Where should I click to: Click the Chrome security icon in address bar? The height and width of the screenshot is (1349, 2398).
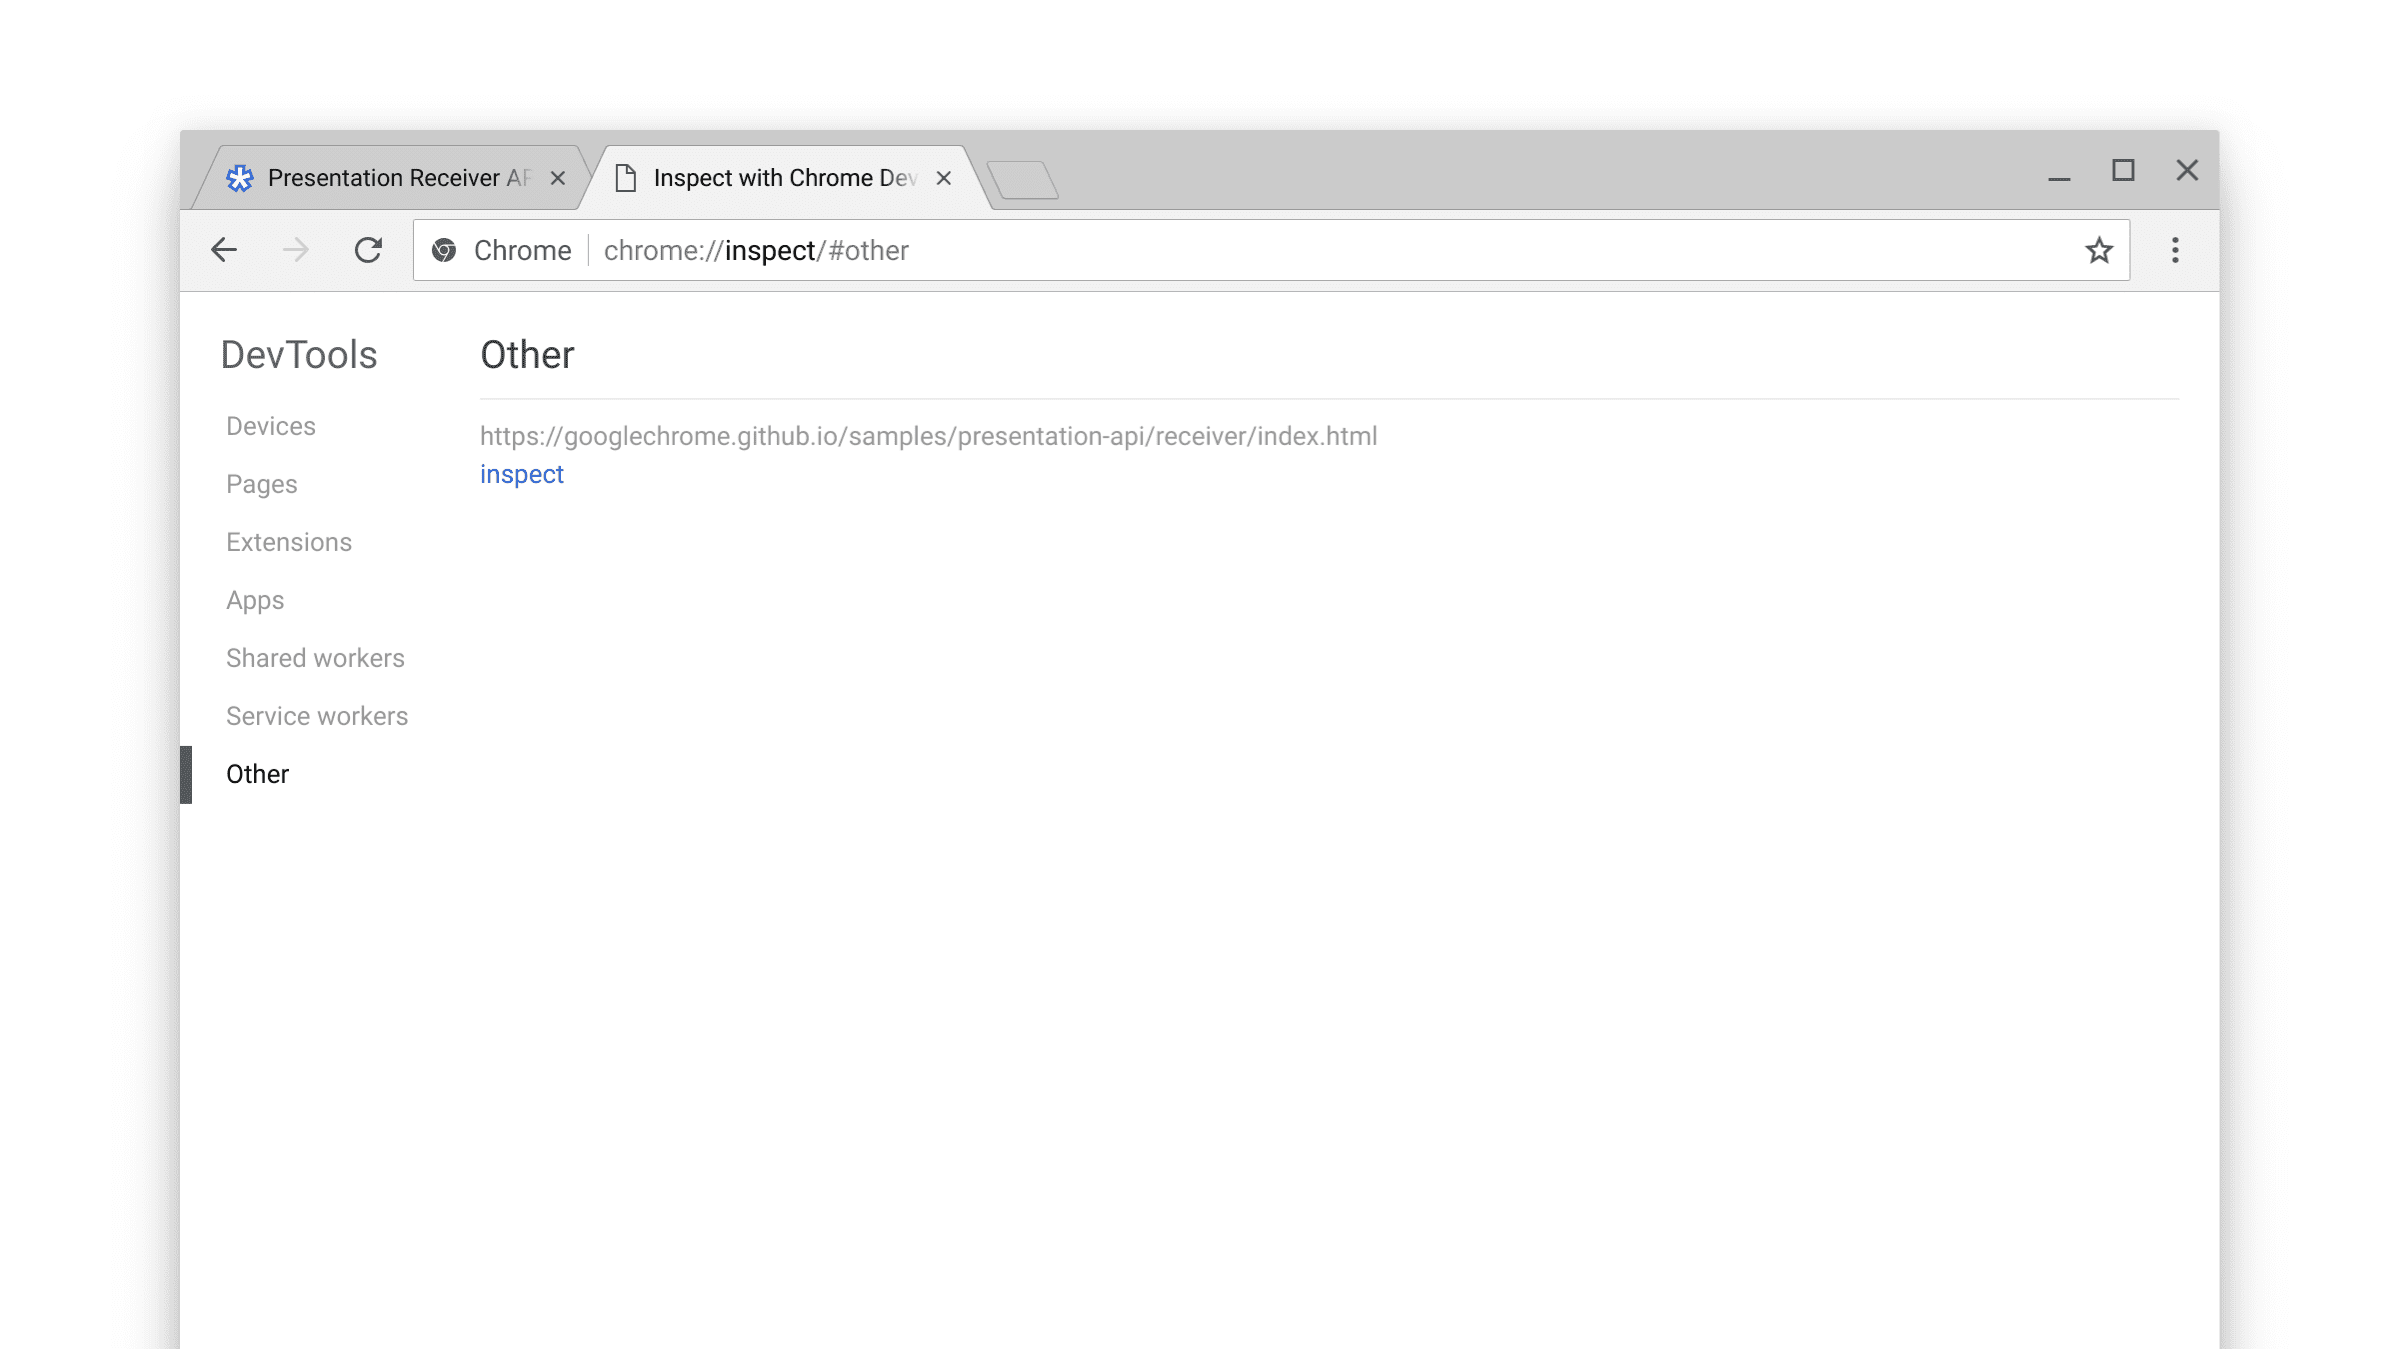(445, 250)
